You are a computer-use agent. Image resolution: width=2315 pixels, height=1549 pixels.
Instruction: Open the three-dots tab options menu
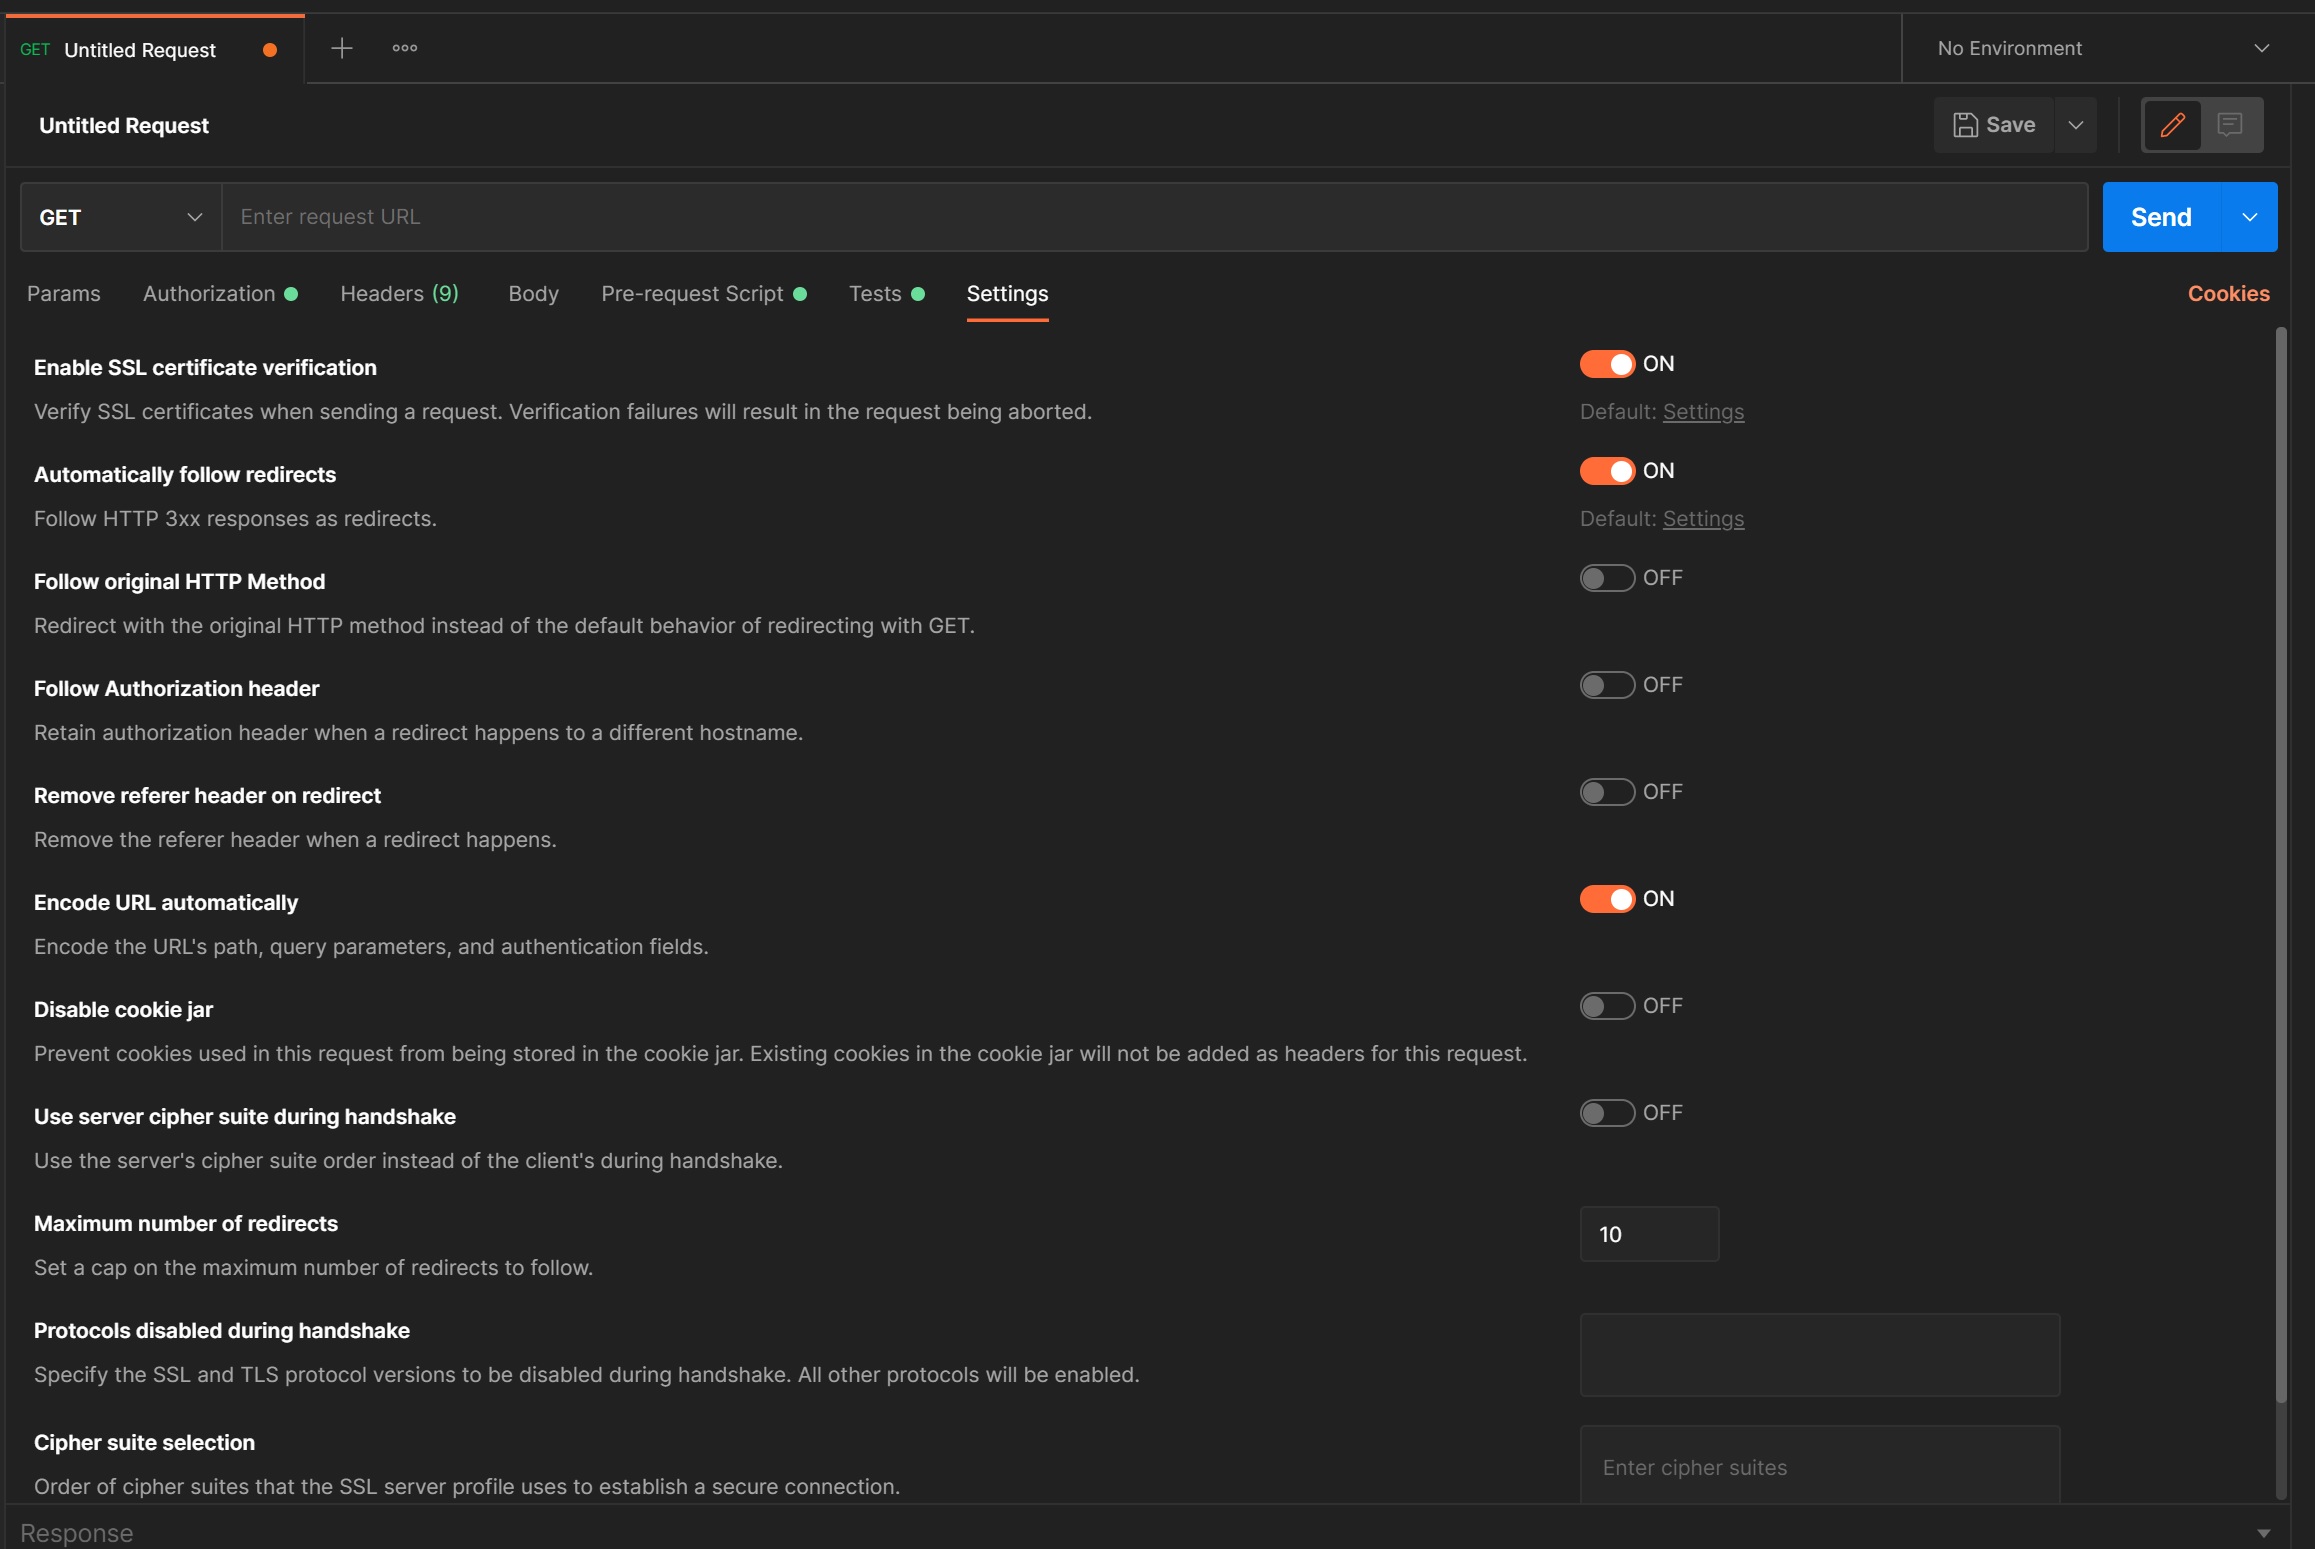405,48
